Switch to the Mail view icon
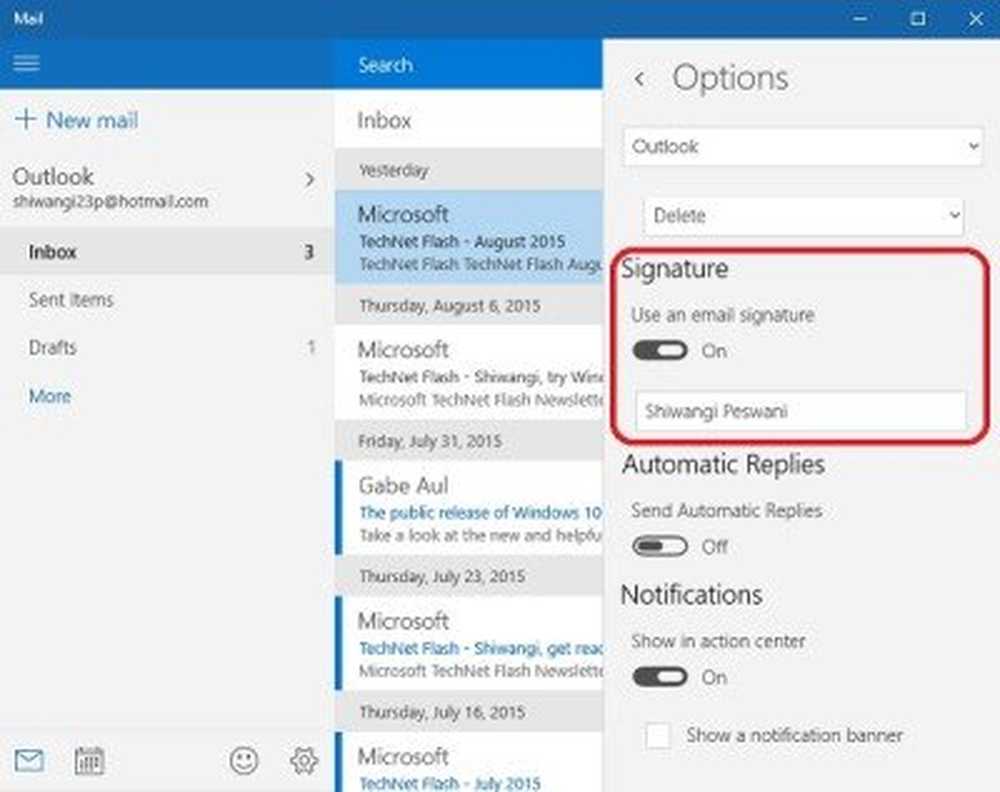Viewport: 1000px width, 792px height. point(28,761)
